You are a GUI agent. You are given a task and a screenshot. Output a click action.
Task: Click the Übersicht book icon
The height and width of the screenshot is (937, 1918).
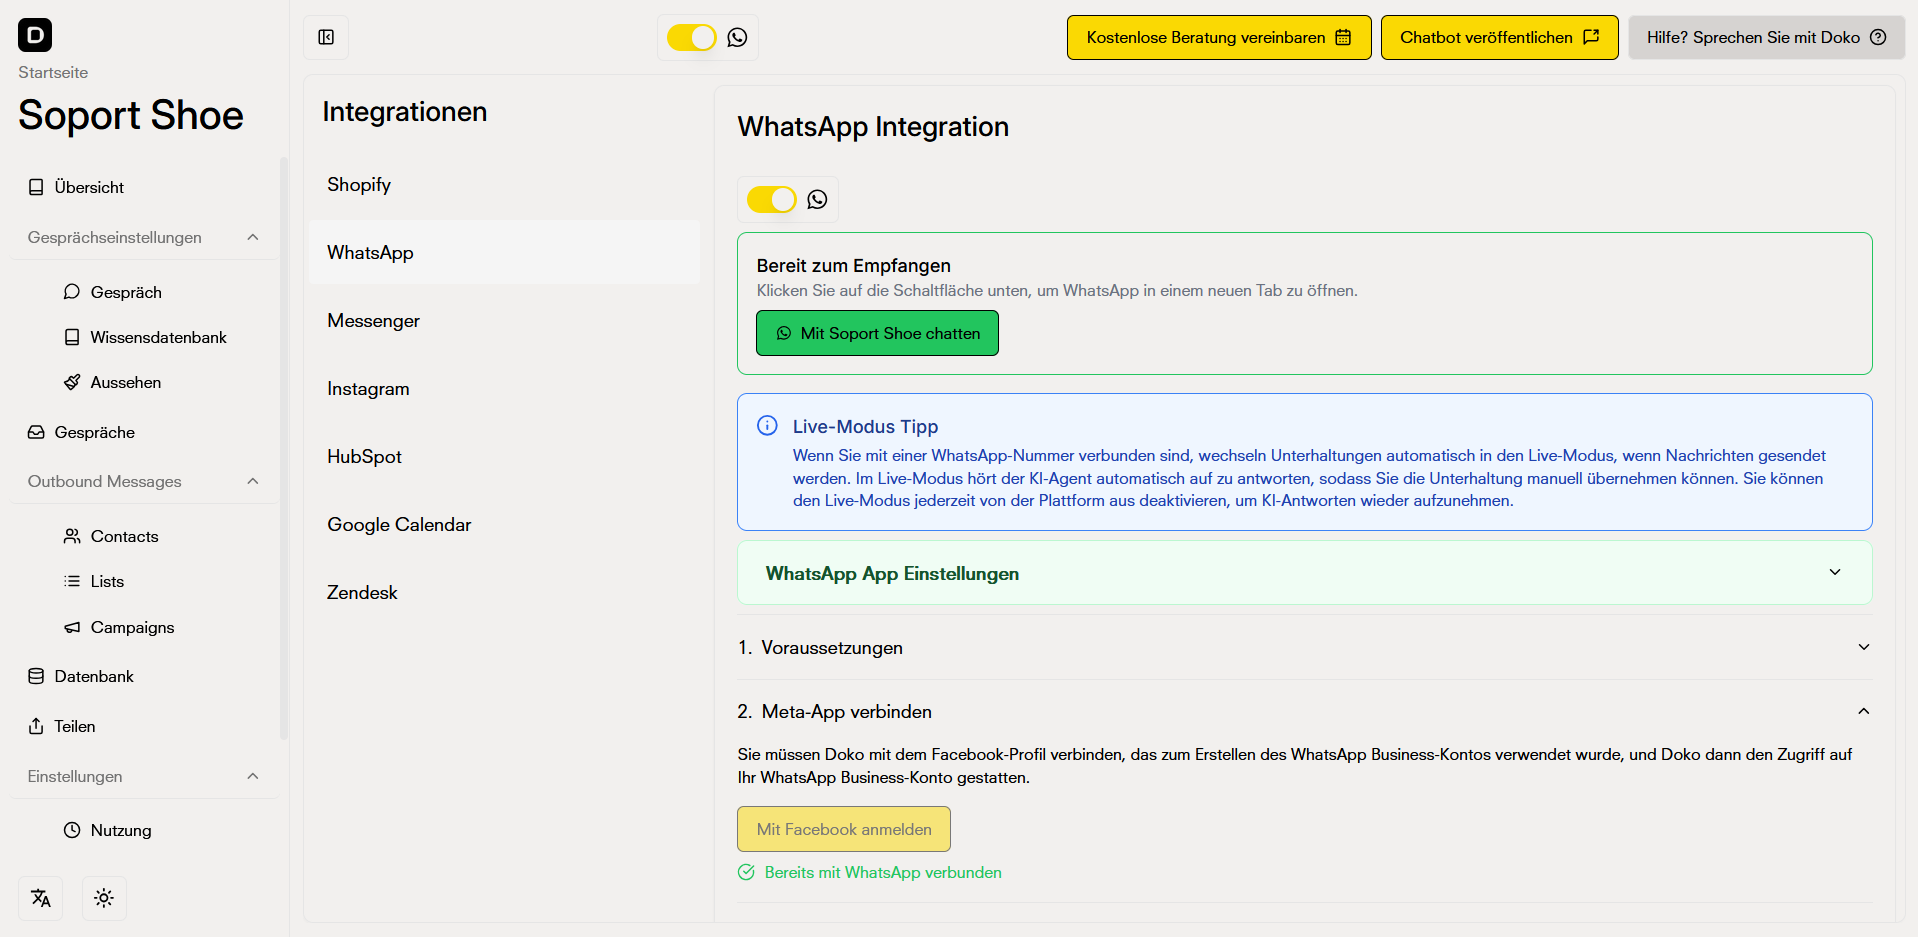pos(36,187)
